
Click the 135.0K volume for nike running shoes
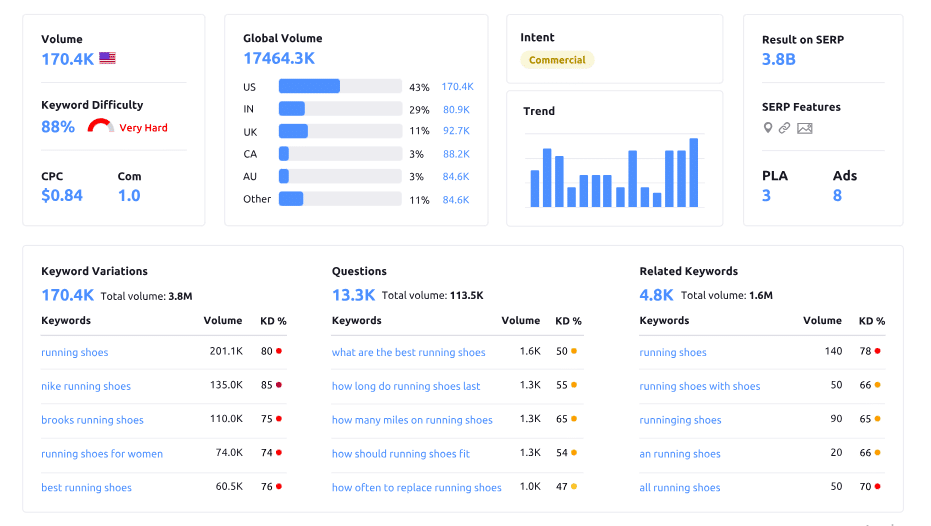[x=226, y=385]
